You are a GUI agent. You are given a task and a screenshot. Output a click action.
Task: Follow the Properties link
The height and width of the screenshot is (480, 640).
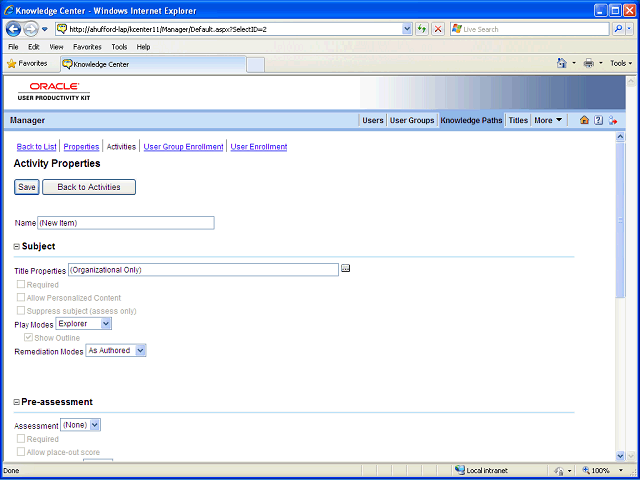point(81,147)
